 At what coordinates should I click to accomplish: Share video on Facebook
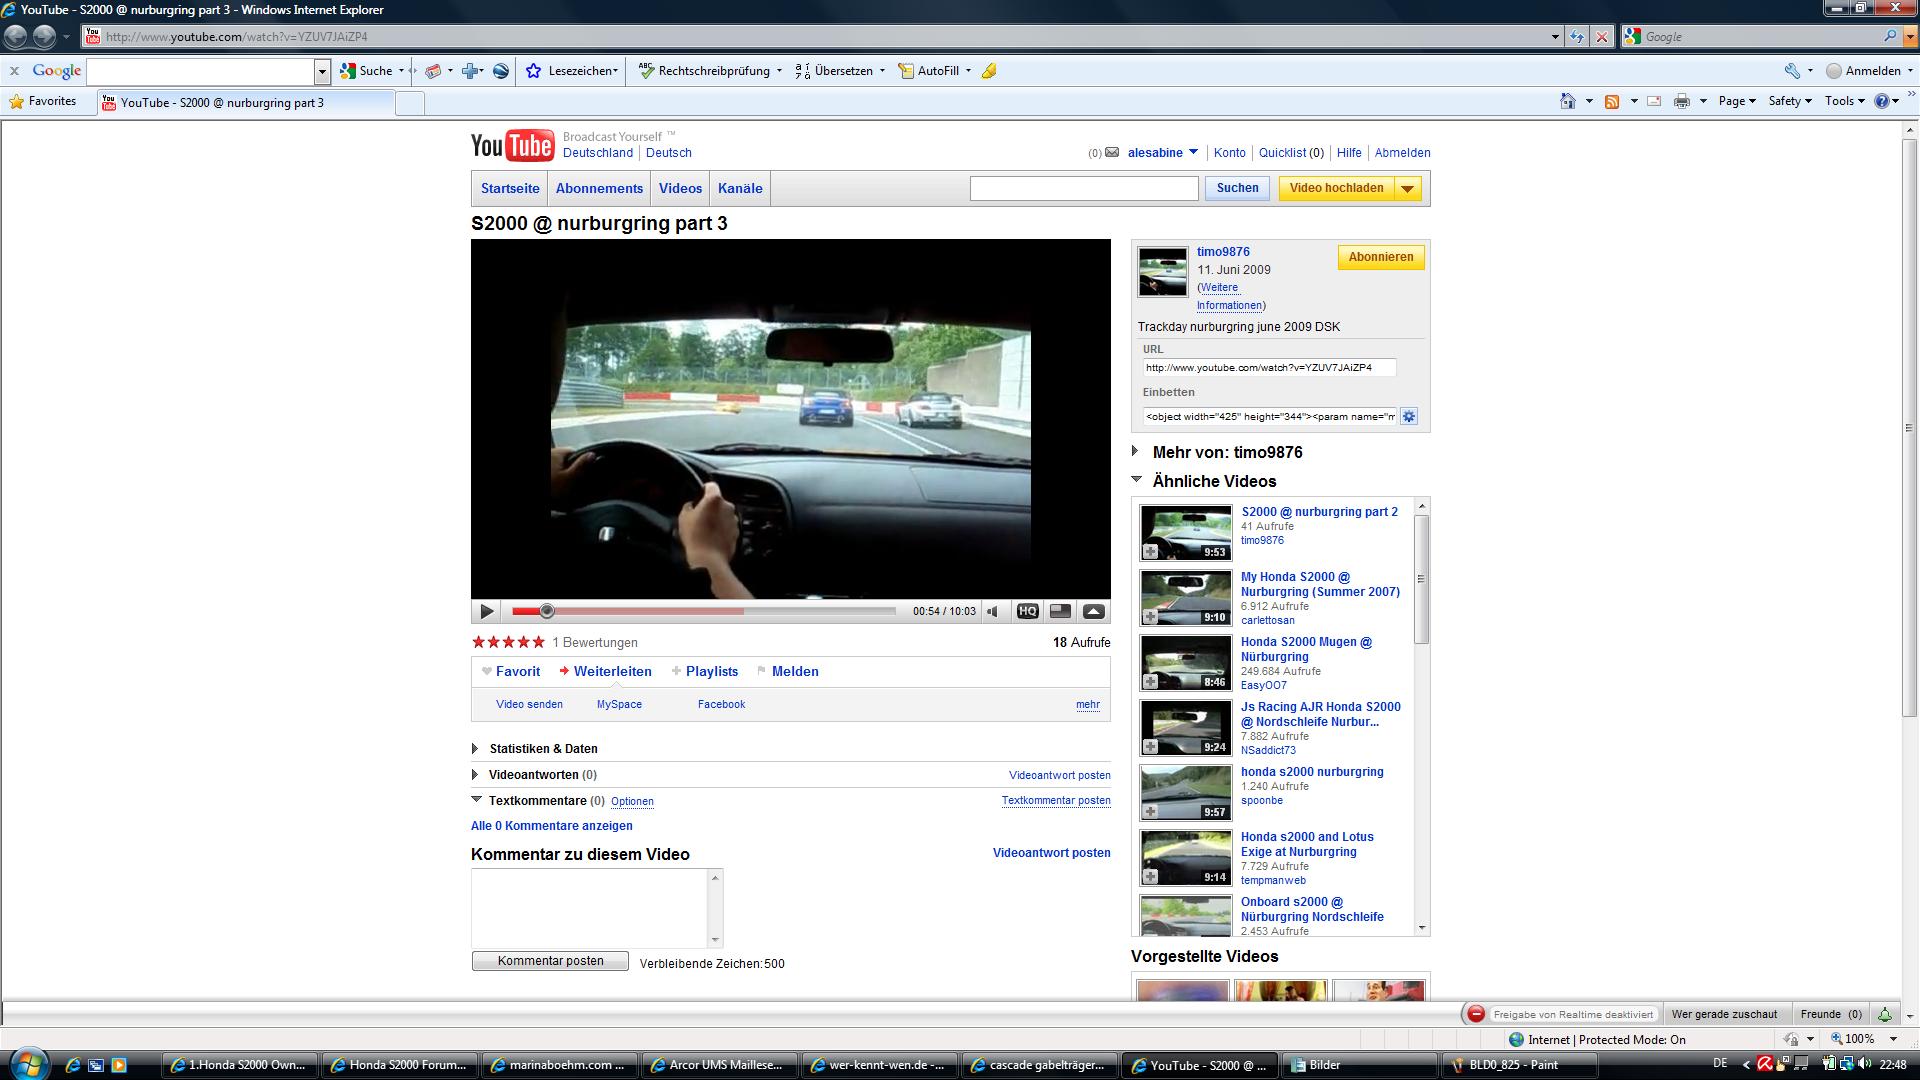point(721,704)
